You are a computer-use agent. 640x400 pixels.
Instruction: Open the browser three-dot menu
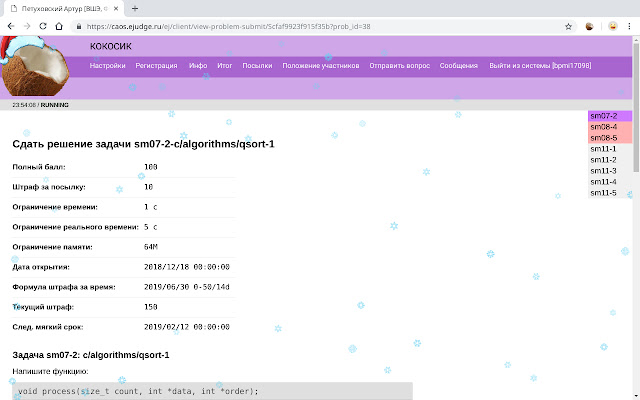[629, 26]
